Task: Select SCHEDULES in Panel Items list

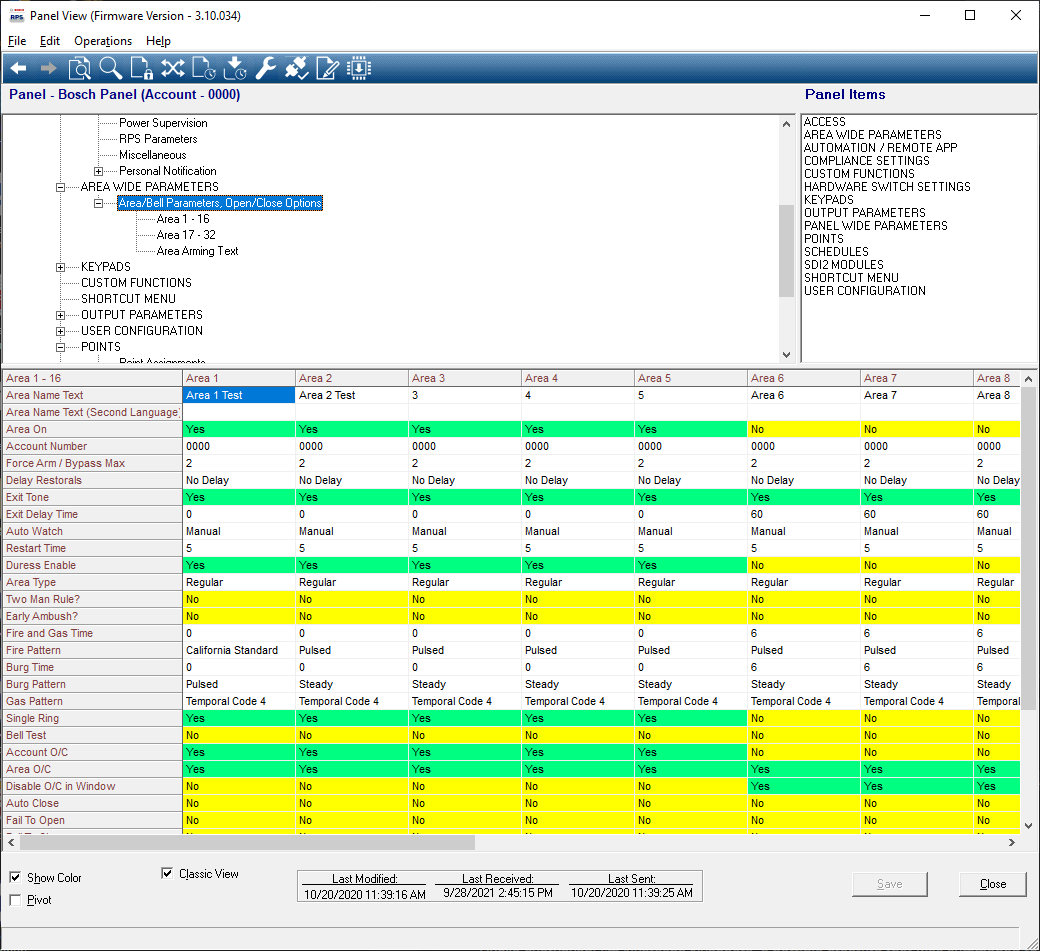Action: [x=836, y=252]
